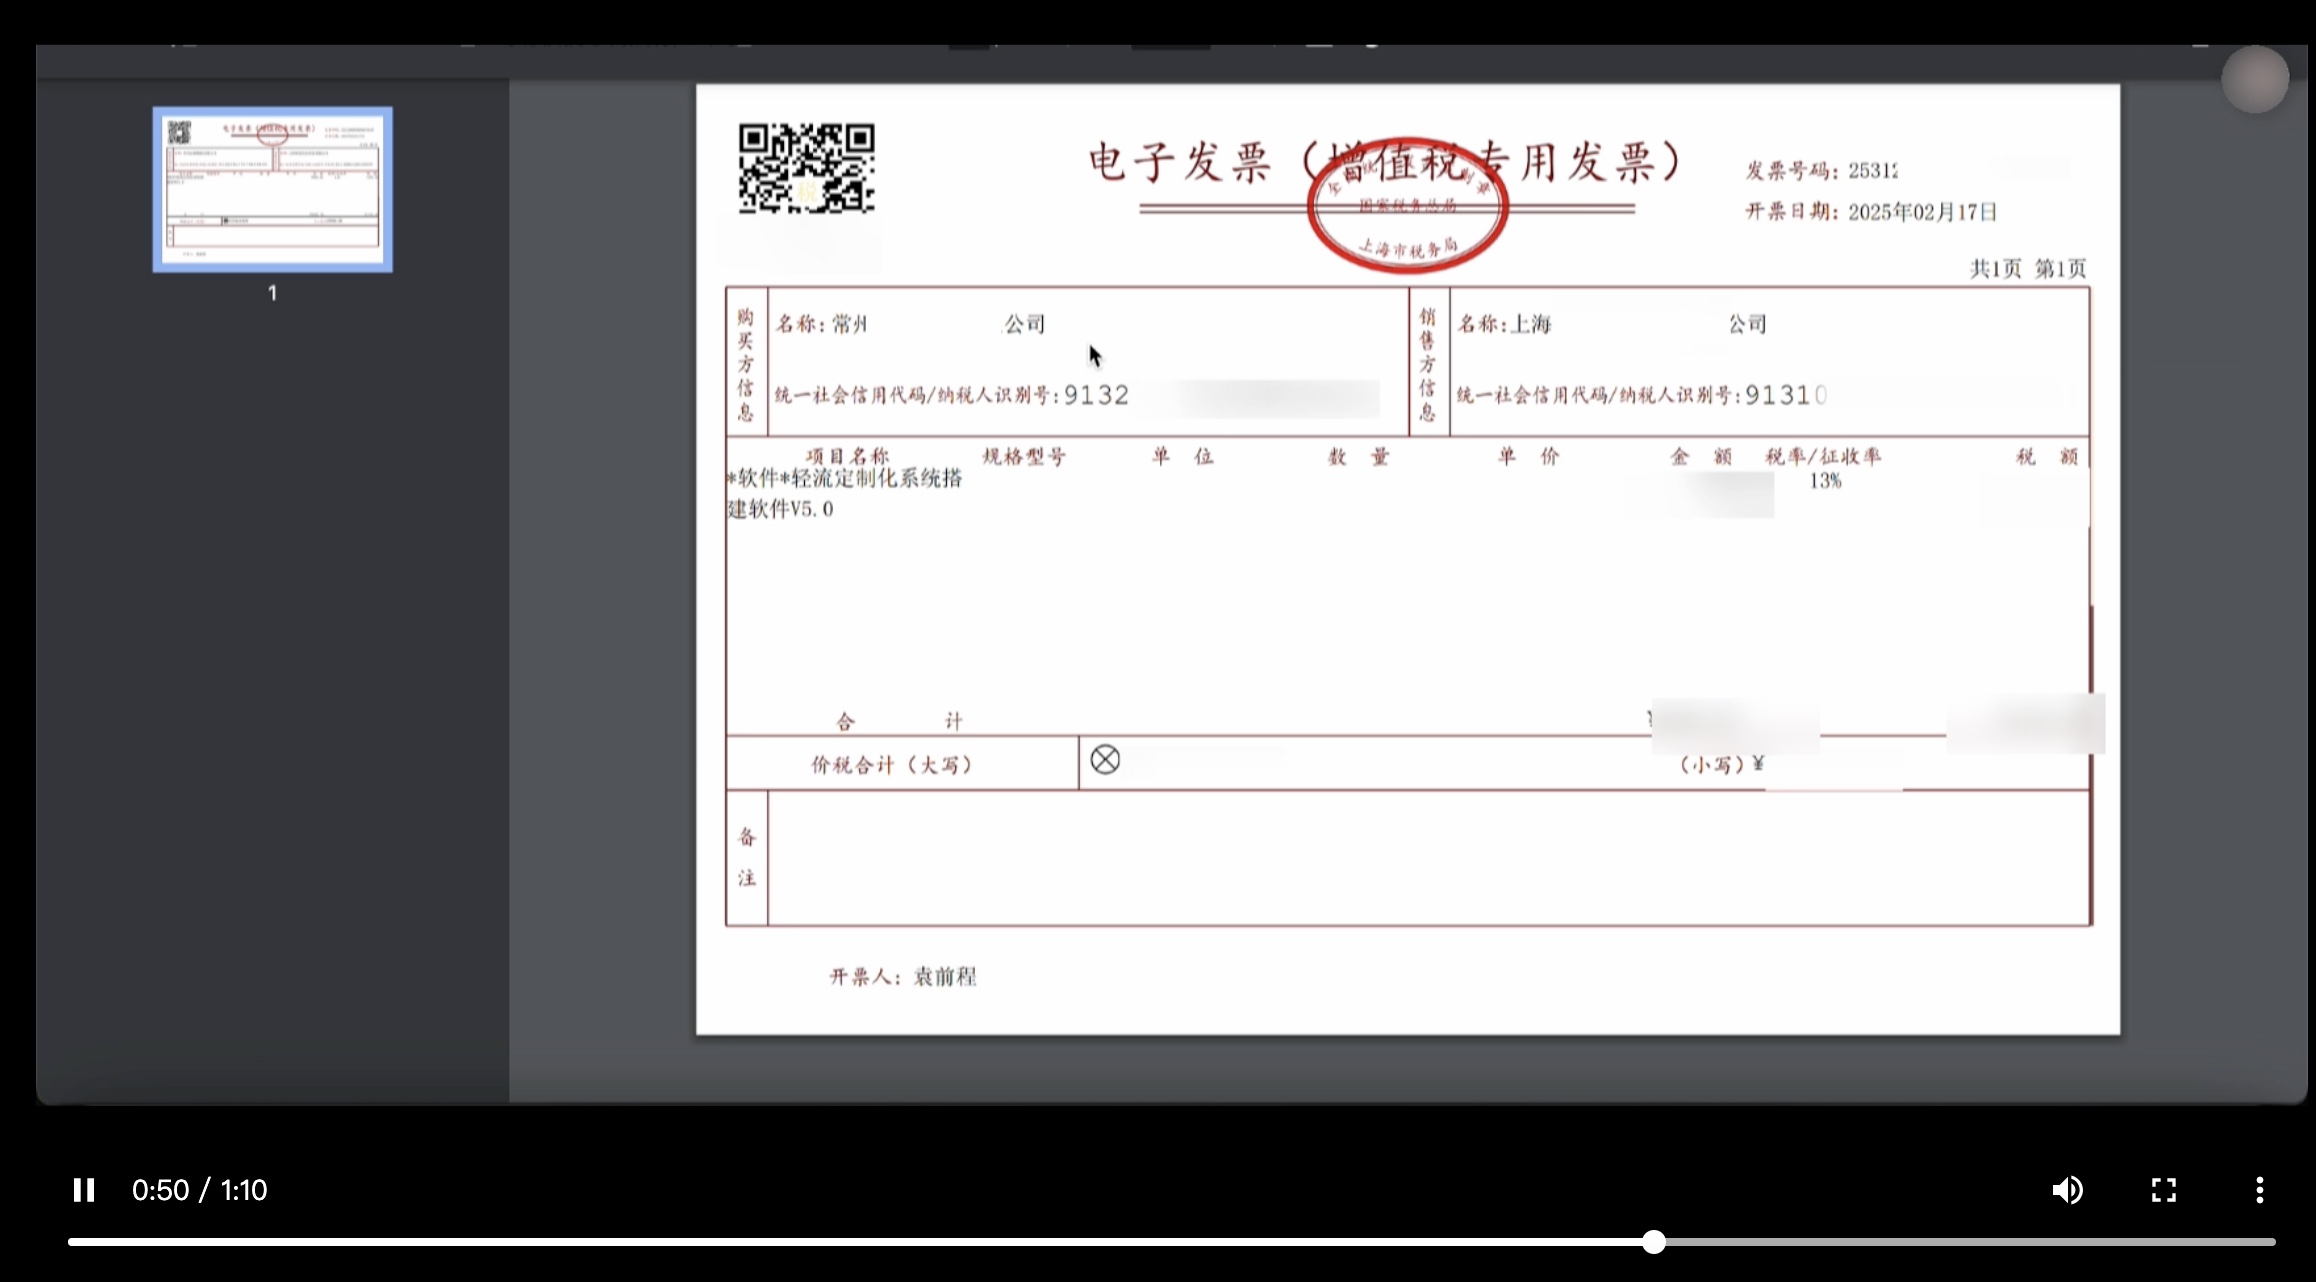Mute the video volume speaker icon
This screenshot has height=1282, width=2316.
coord(2068,1190)
